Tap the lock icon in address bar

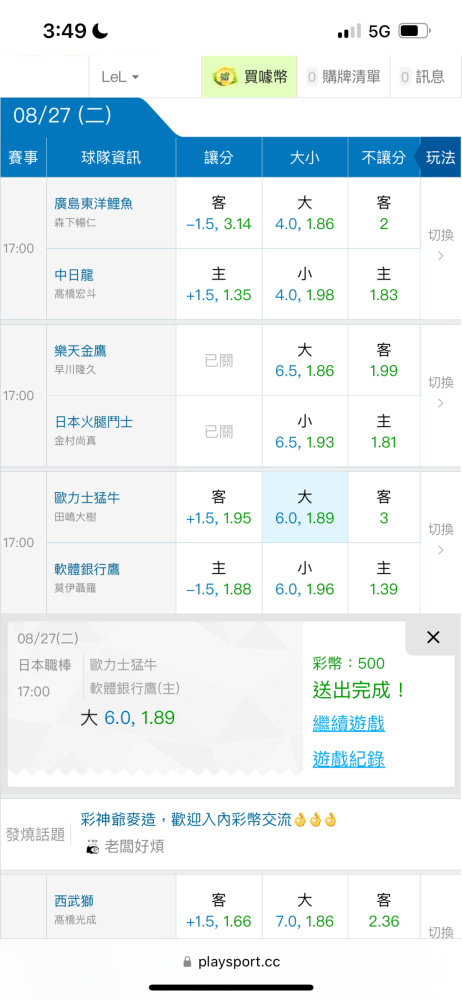point(187,962)
